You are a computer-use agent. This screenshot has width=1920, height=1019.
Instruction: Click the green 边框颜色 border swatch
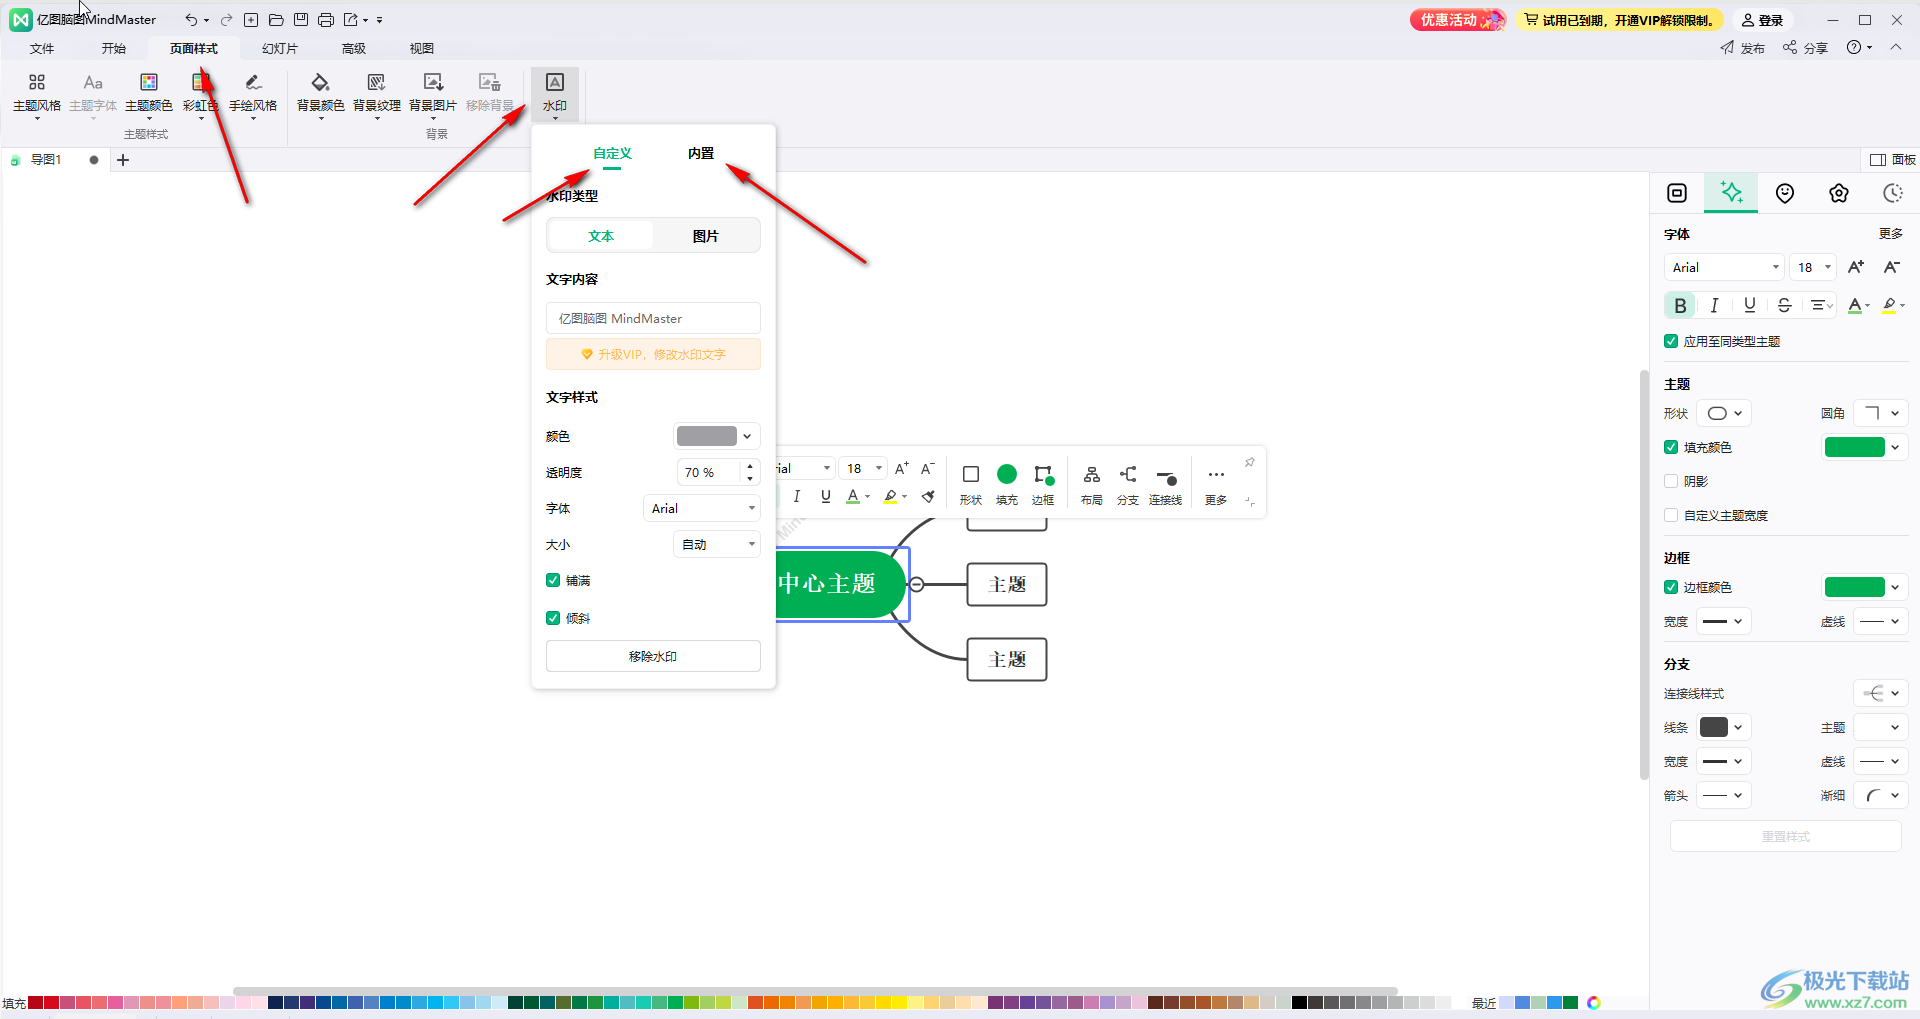pyautogui.click(x=1855, y=587)
